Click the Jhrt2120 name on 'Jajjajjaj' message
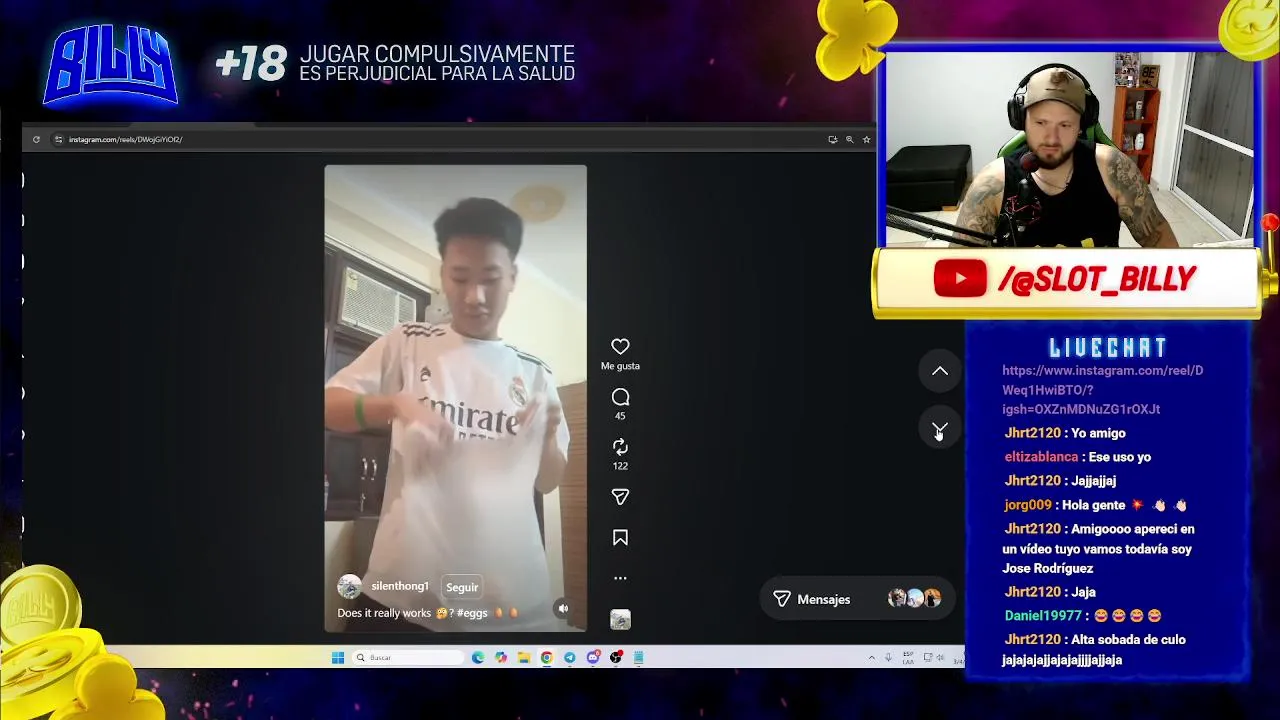1280x720 pixels. click(x=1032, y=481)
